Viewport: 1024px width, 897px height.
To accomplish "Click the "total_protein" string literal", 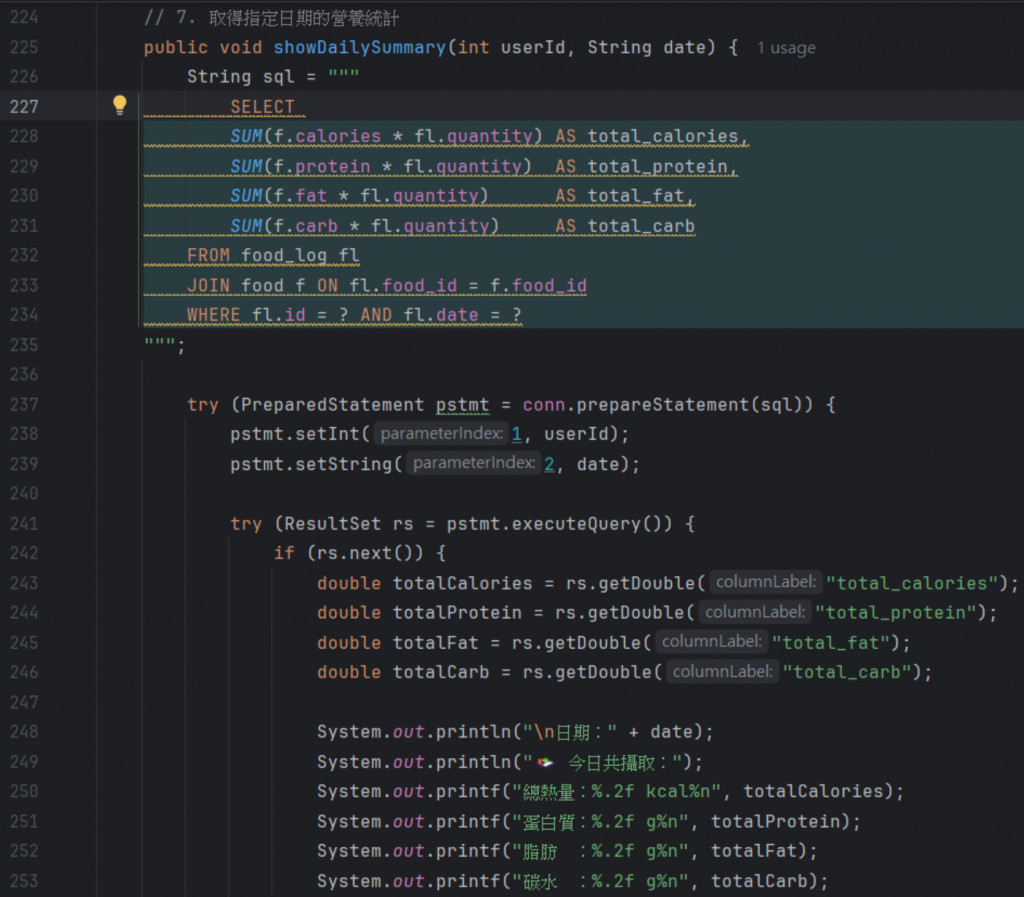I will pyautogui.click(x=896, y=612).
